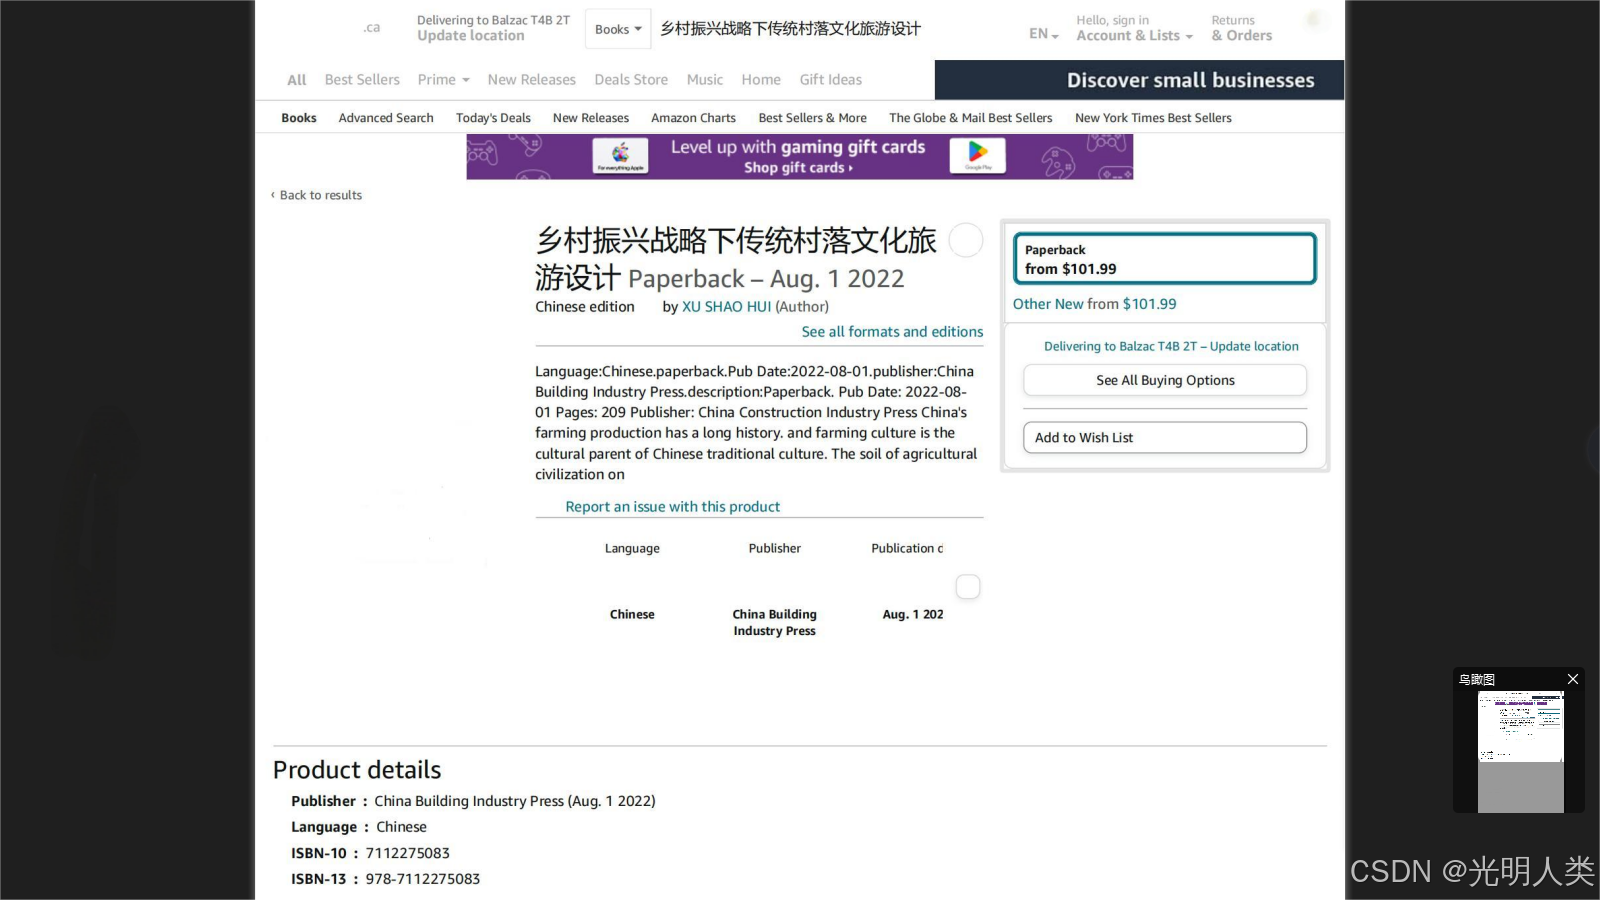Expand the Prime dropdown
This screenshot has height=900, width=1600.
(443, 80)
